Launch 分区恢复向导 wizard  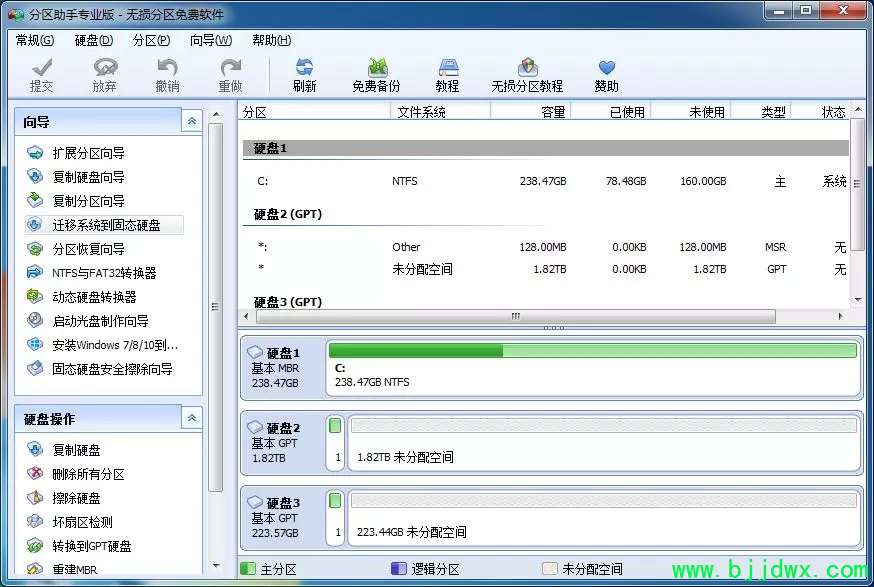76,249
